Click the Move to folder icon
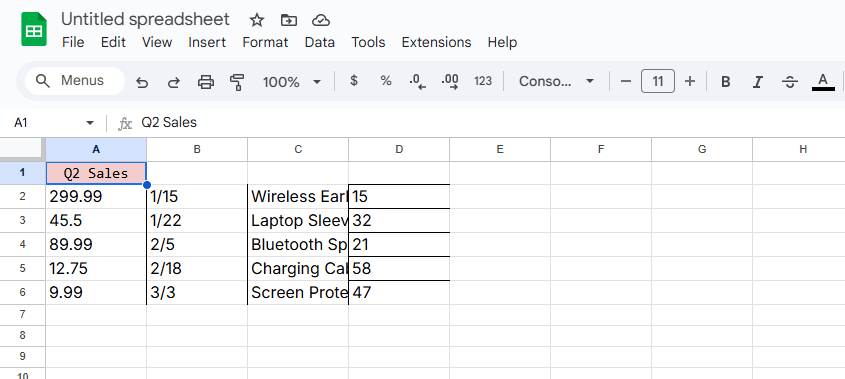Screen dimensions: 845x379 [289, 20]
